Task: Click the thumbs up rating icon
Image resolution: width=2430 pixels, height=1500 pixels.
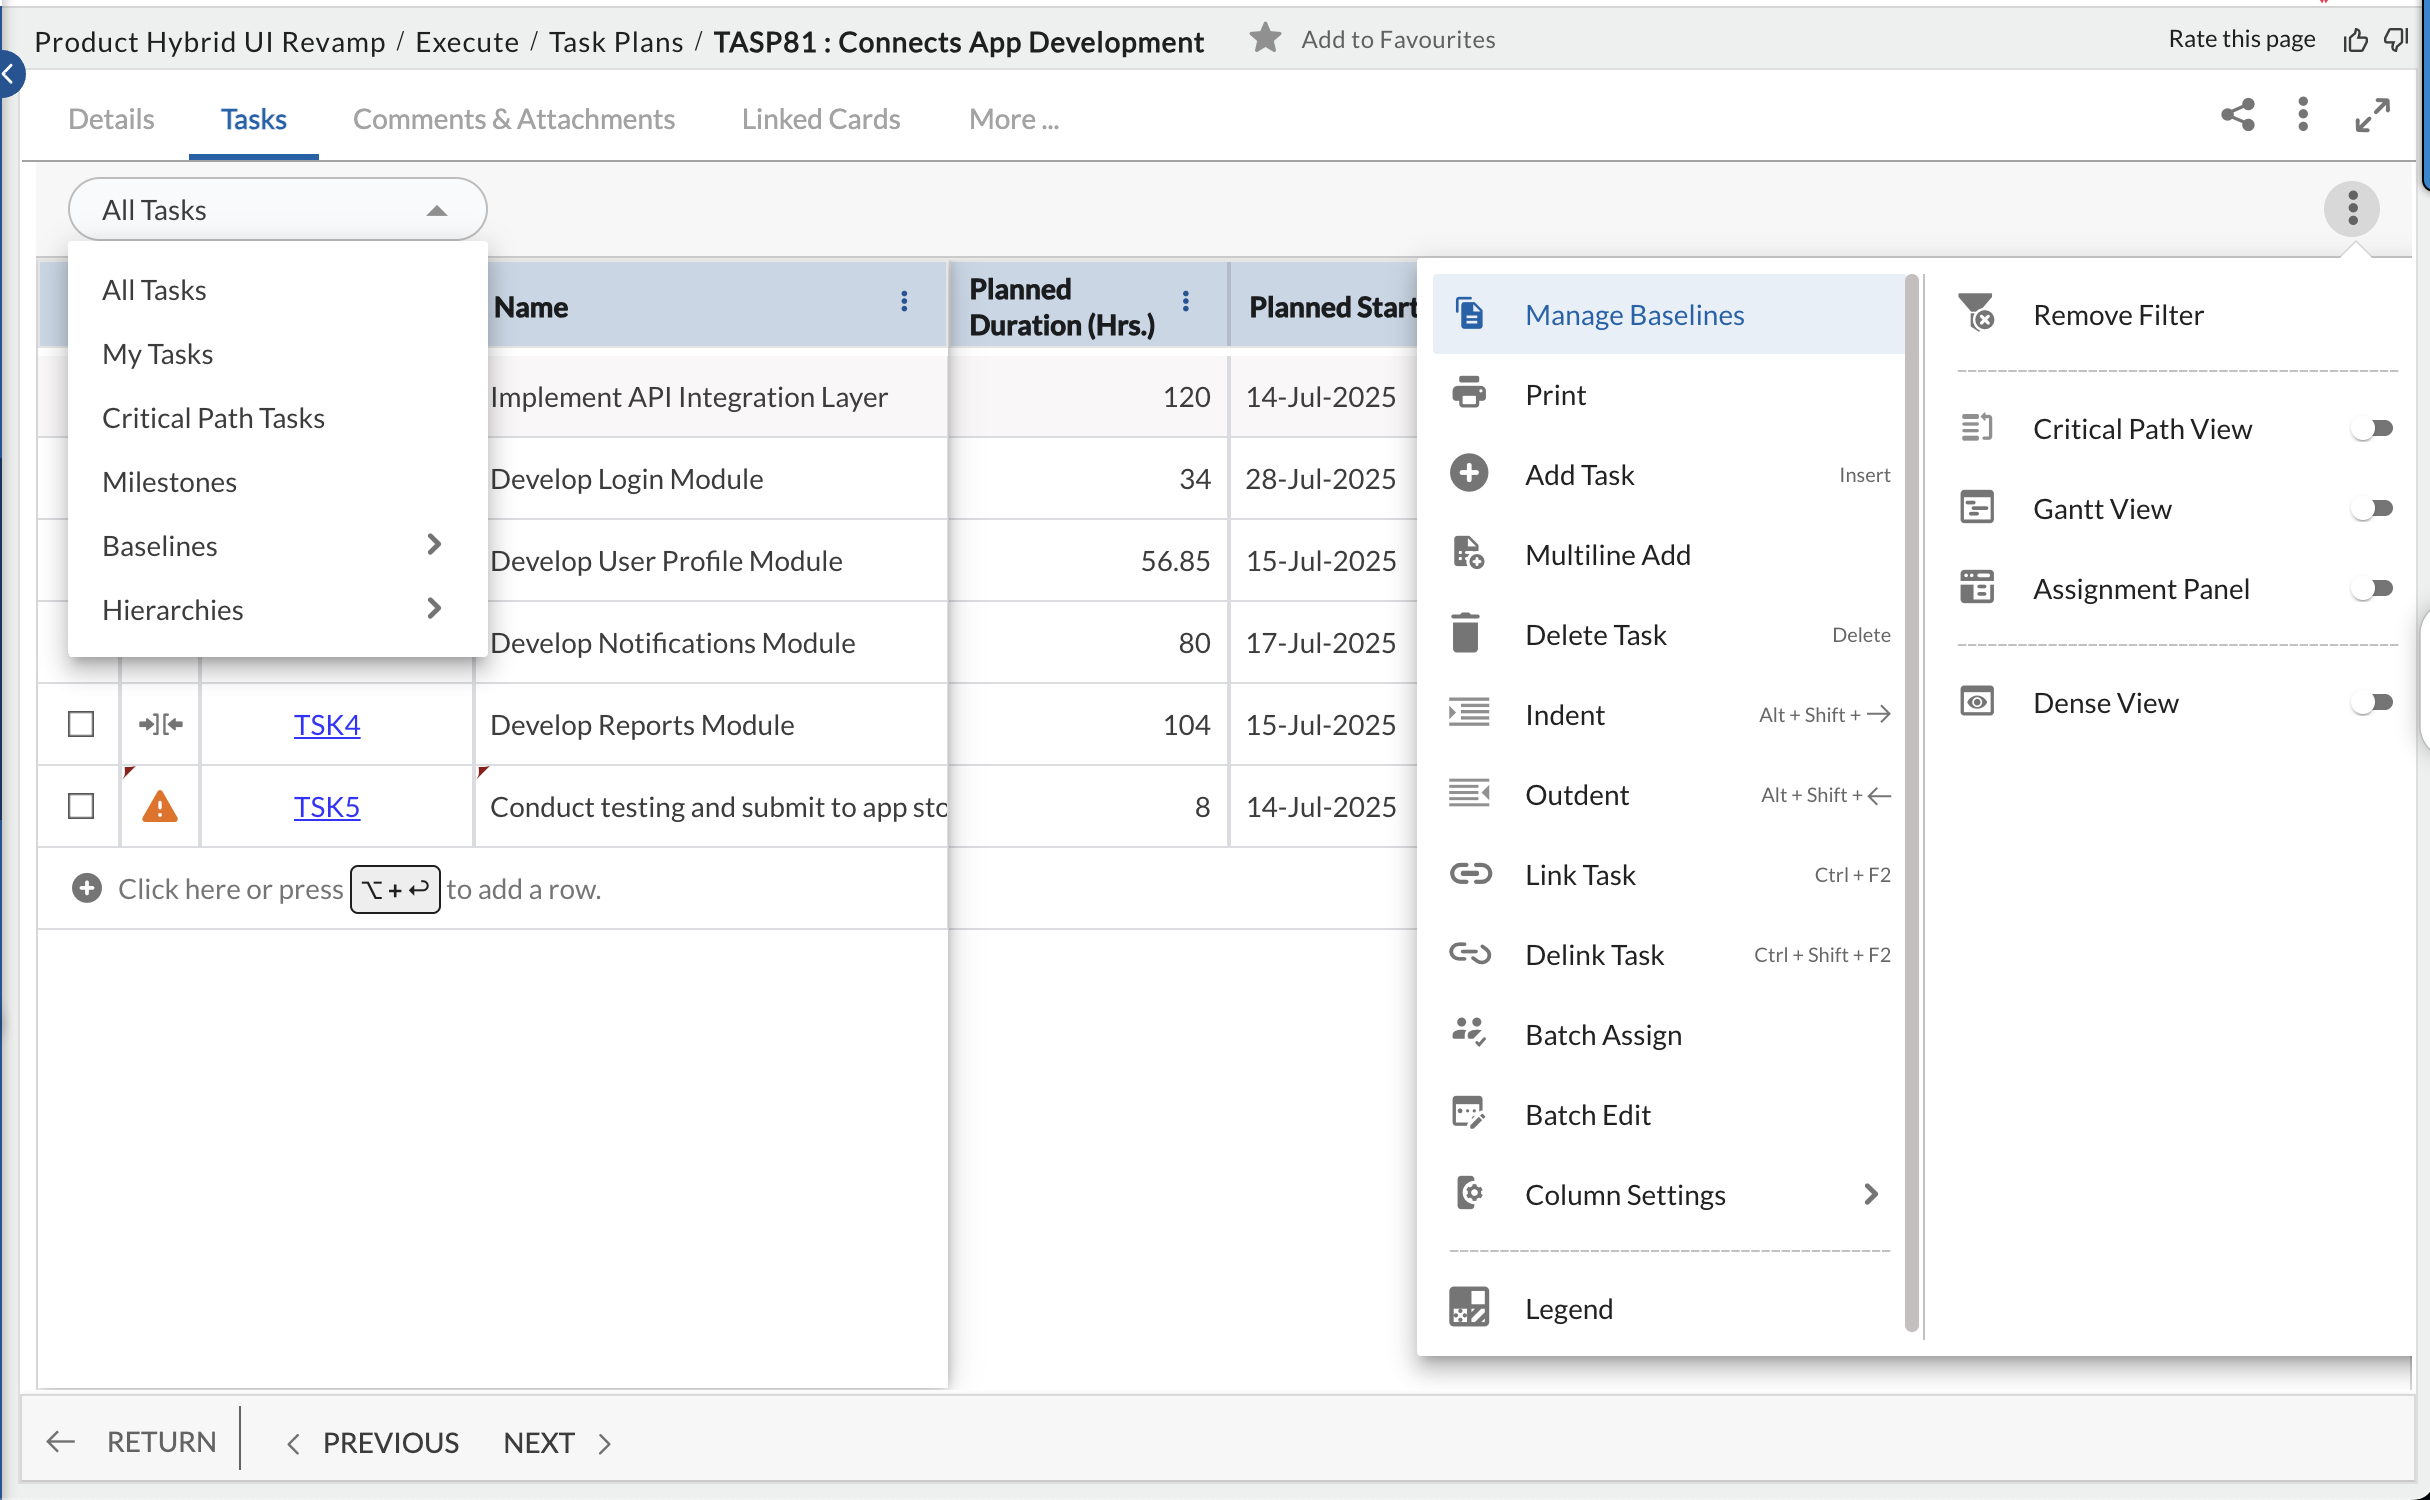Action: 2355,40
